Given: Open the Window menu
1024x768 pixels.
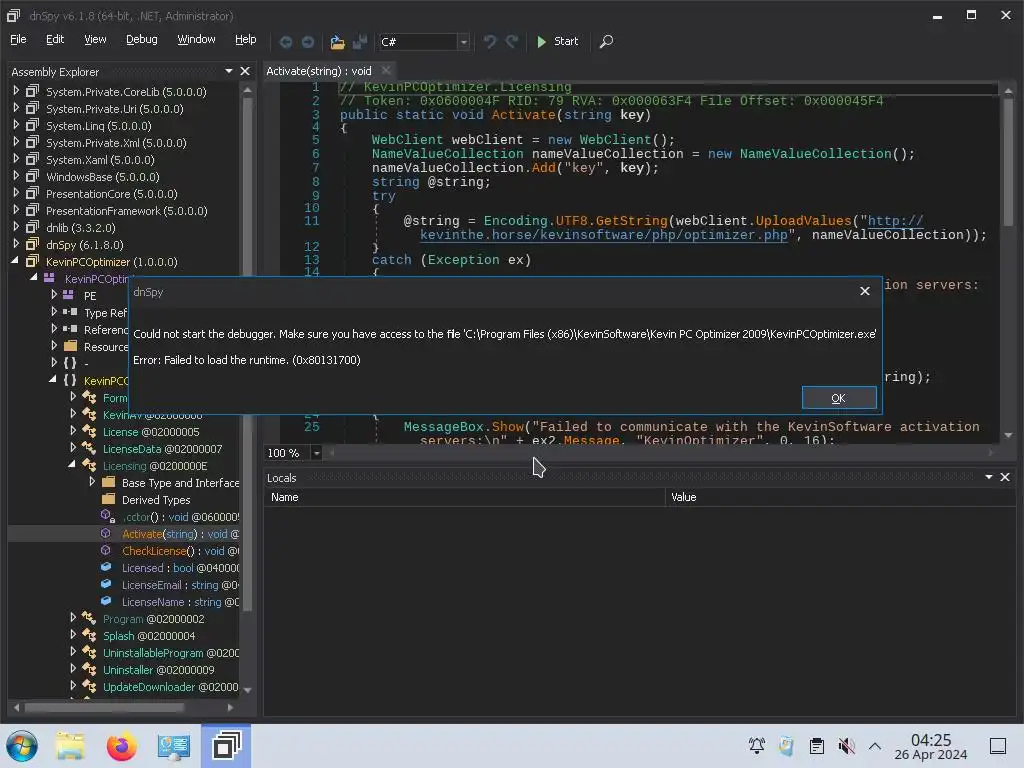Looking at the screenshot, I should click(x=196, y=39).
